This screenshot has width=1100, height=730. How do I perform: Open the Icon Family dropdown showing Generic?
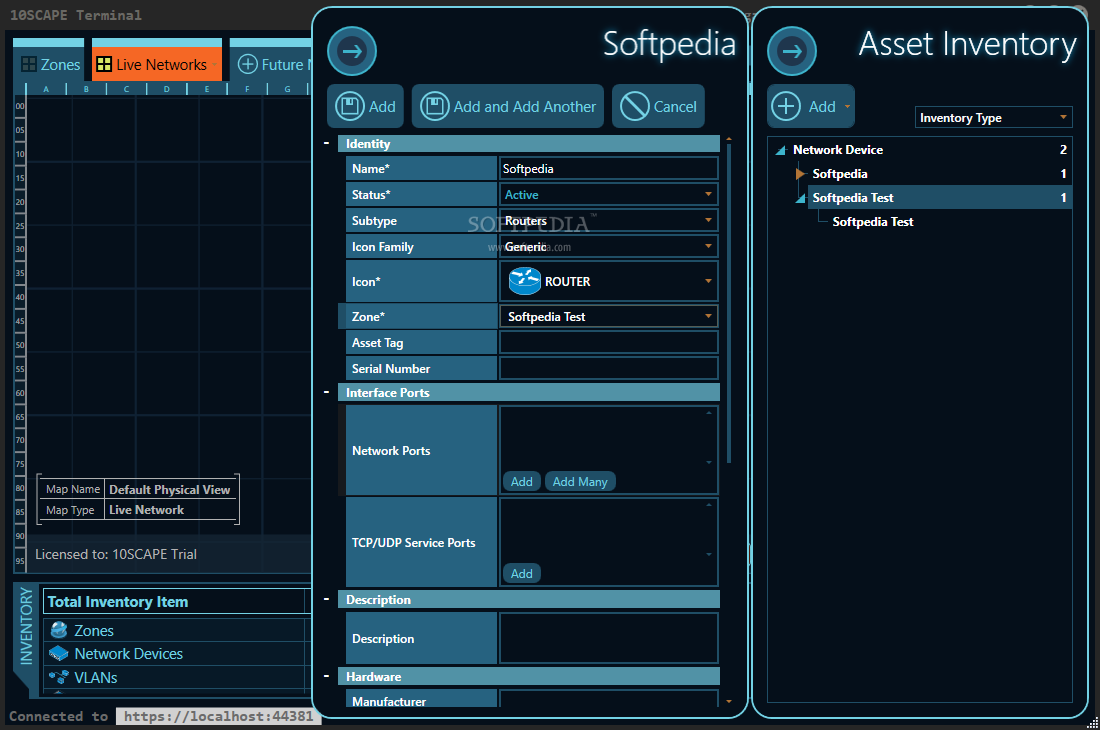tap(609, 246)
